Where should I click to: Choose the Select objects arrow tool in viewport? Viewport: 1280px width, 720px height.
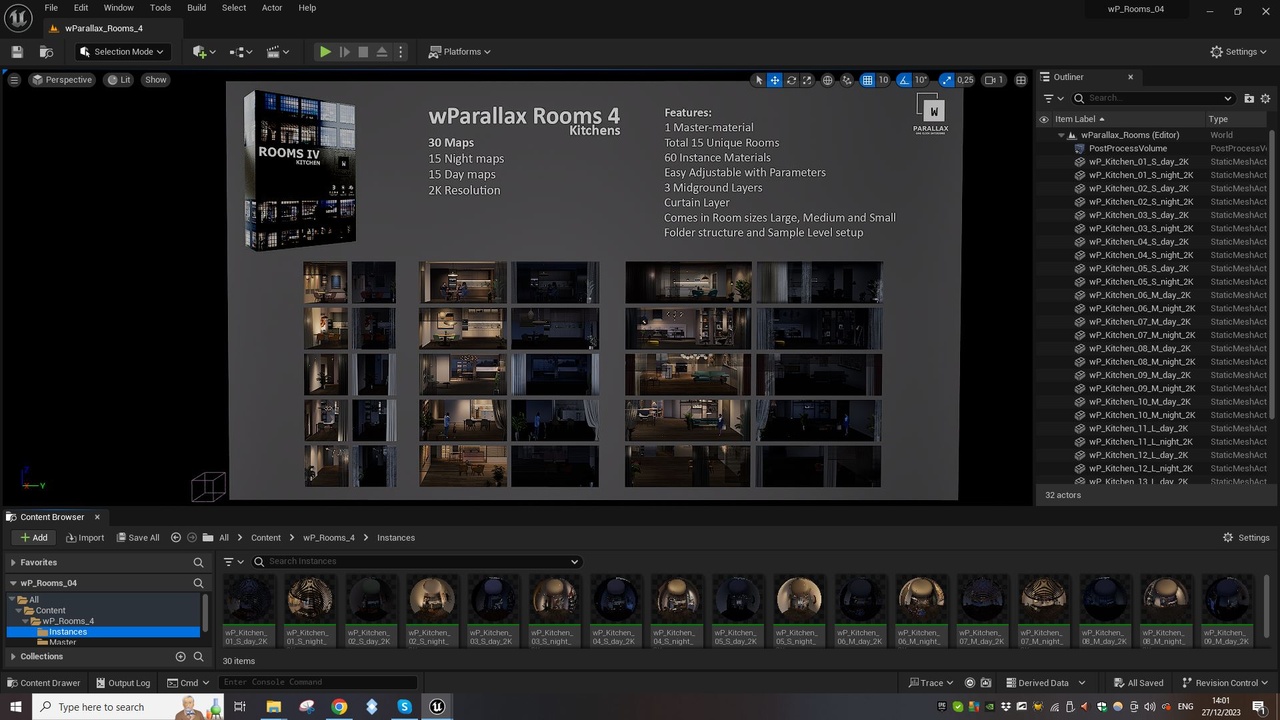tap(759, 80)
